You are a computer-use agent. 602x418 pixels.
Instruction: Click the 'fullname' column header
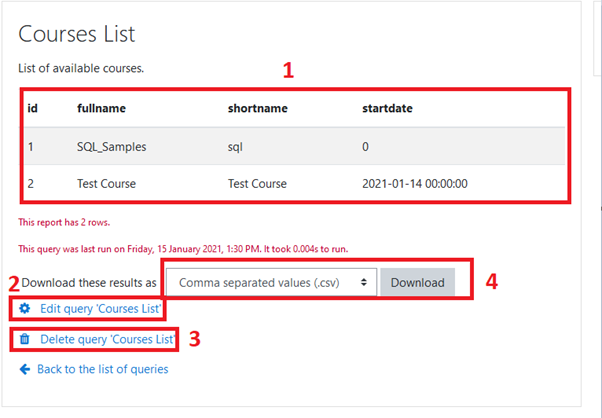click(x=101, y=108)
